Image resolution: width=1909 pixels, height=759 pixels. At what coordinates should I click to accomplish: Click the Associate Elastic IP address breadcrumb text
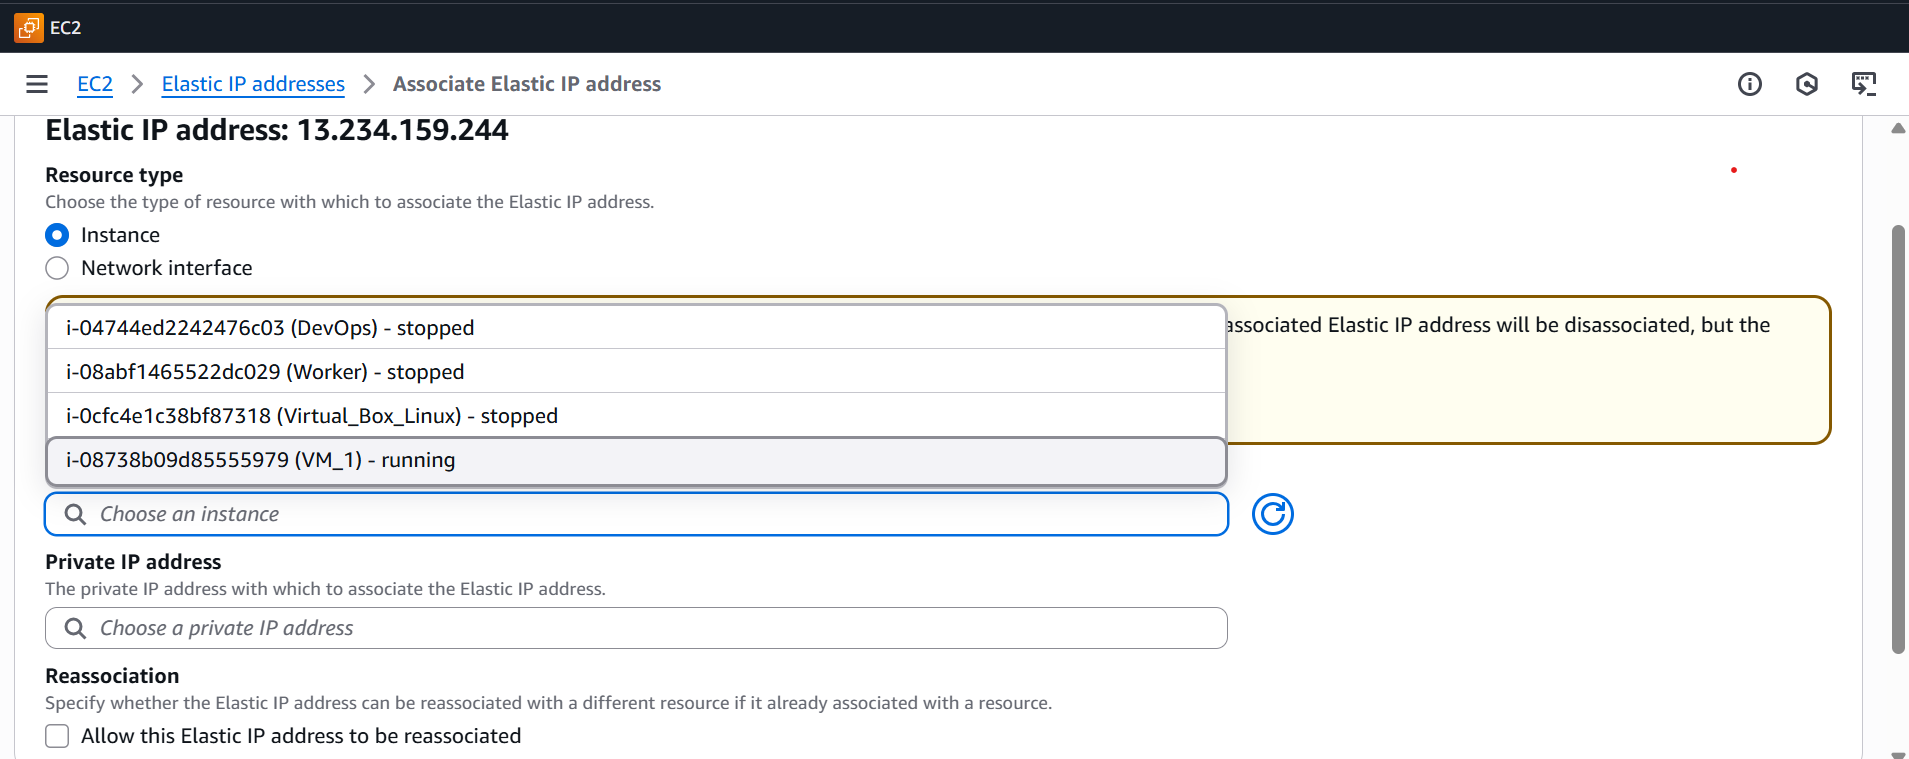[x=527, y=84]
